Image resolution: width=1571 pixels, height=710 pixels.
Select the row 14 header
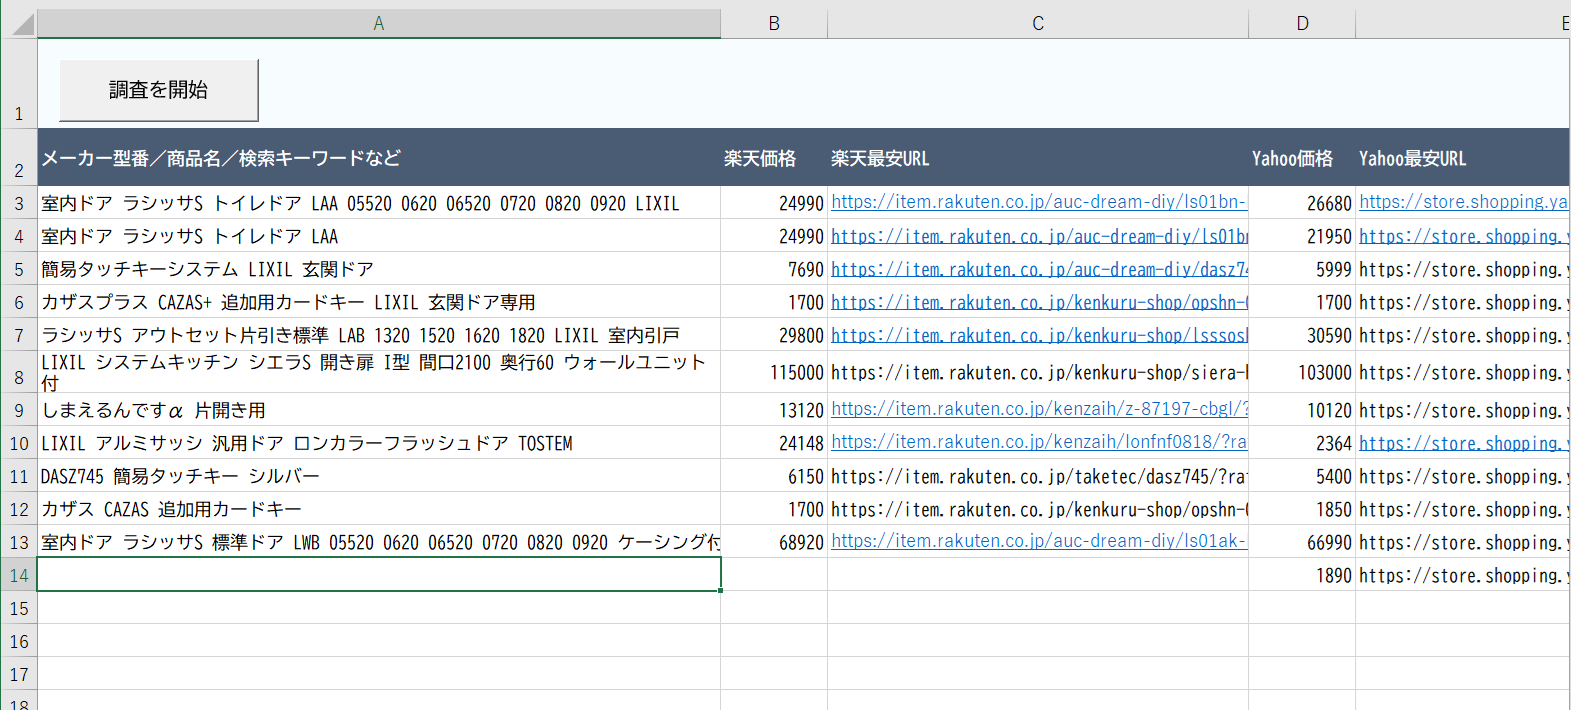pyautogui.click(x=19, y=575)
